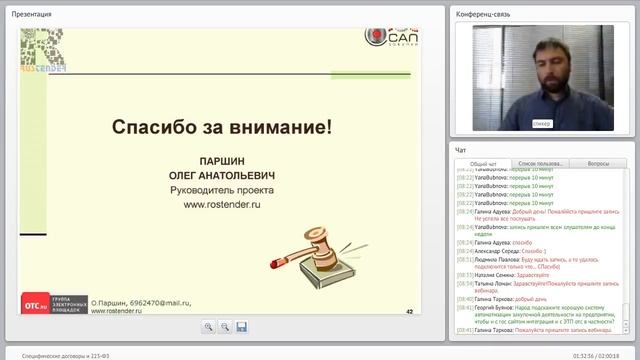
Task: Click Галина Таркова's Пожалуйста пришлите message
Action: click(x=534, y=330)
